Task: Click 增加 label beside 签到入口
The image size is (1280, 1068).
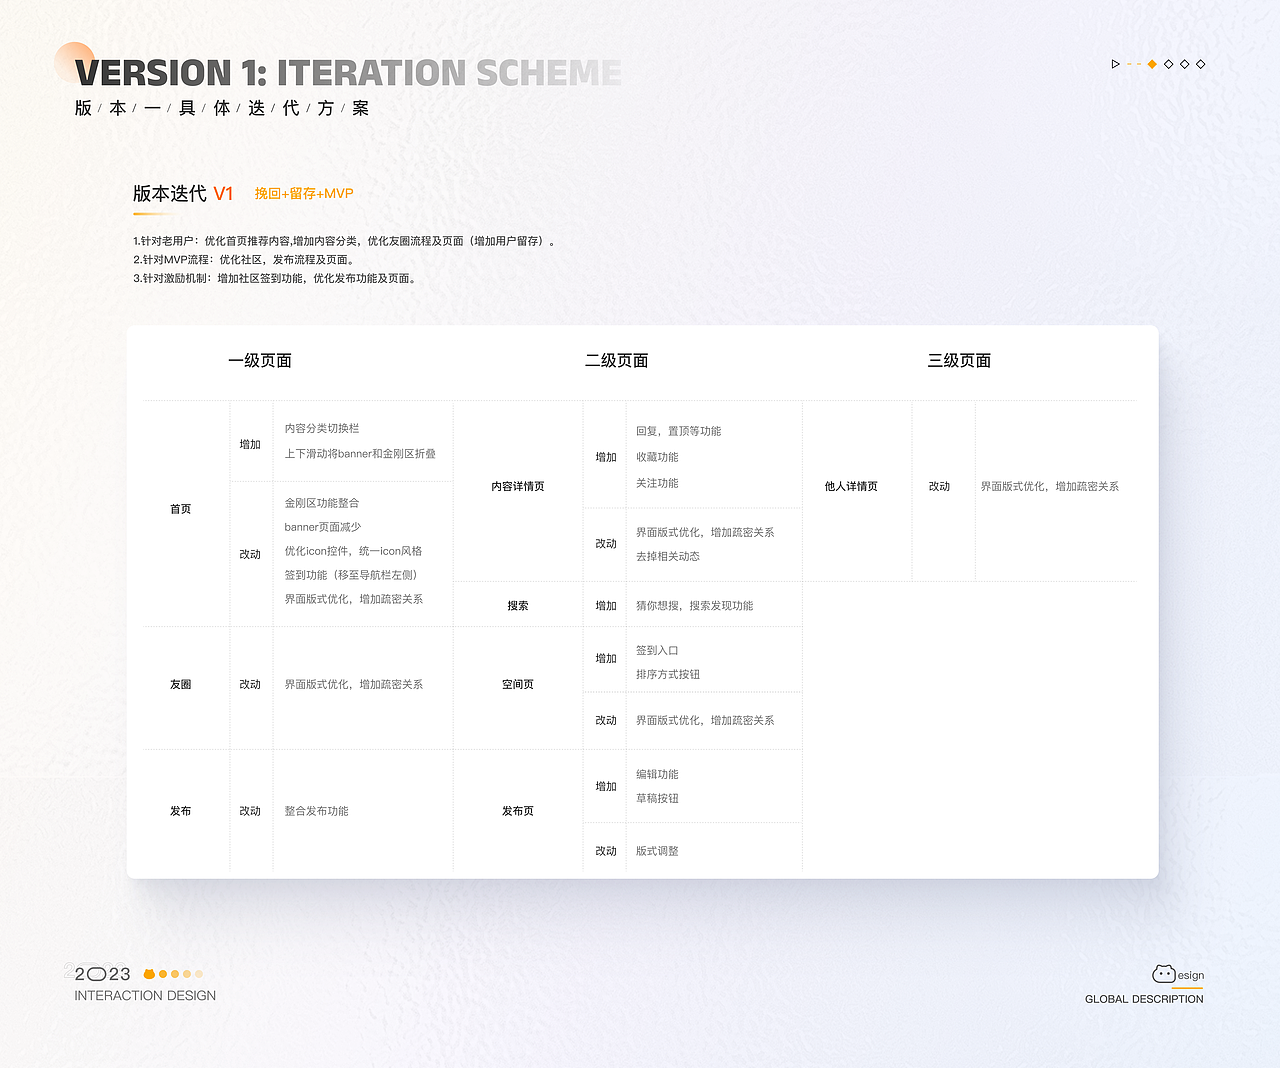Action: pyautogui.click(x=606, y=659)
